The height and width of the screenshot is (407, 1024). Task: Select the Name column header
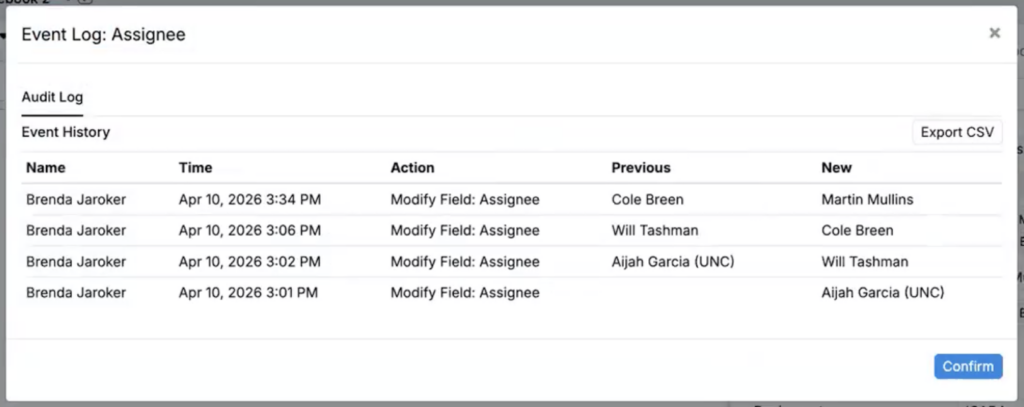point(46,168)
